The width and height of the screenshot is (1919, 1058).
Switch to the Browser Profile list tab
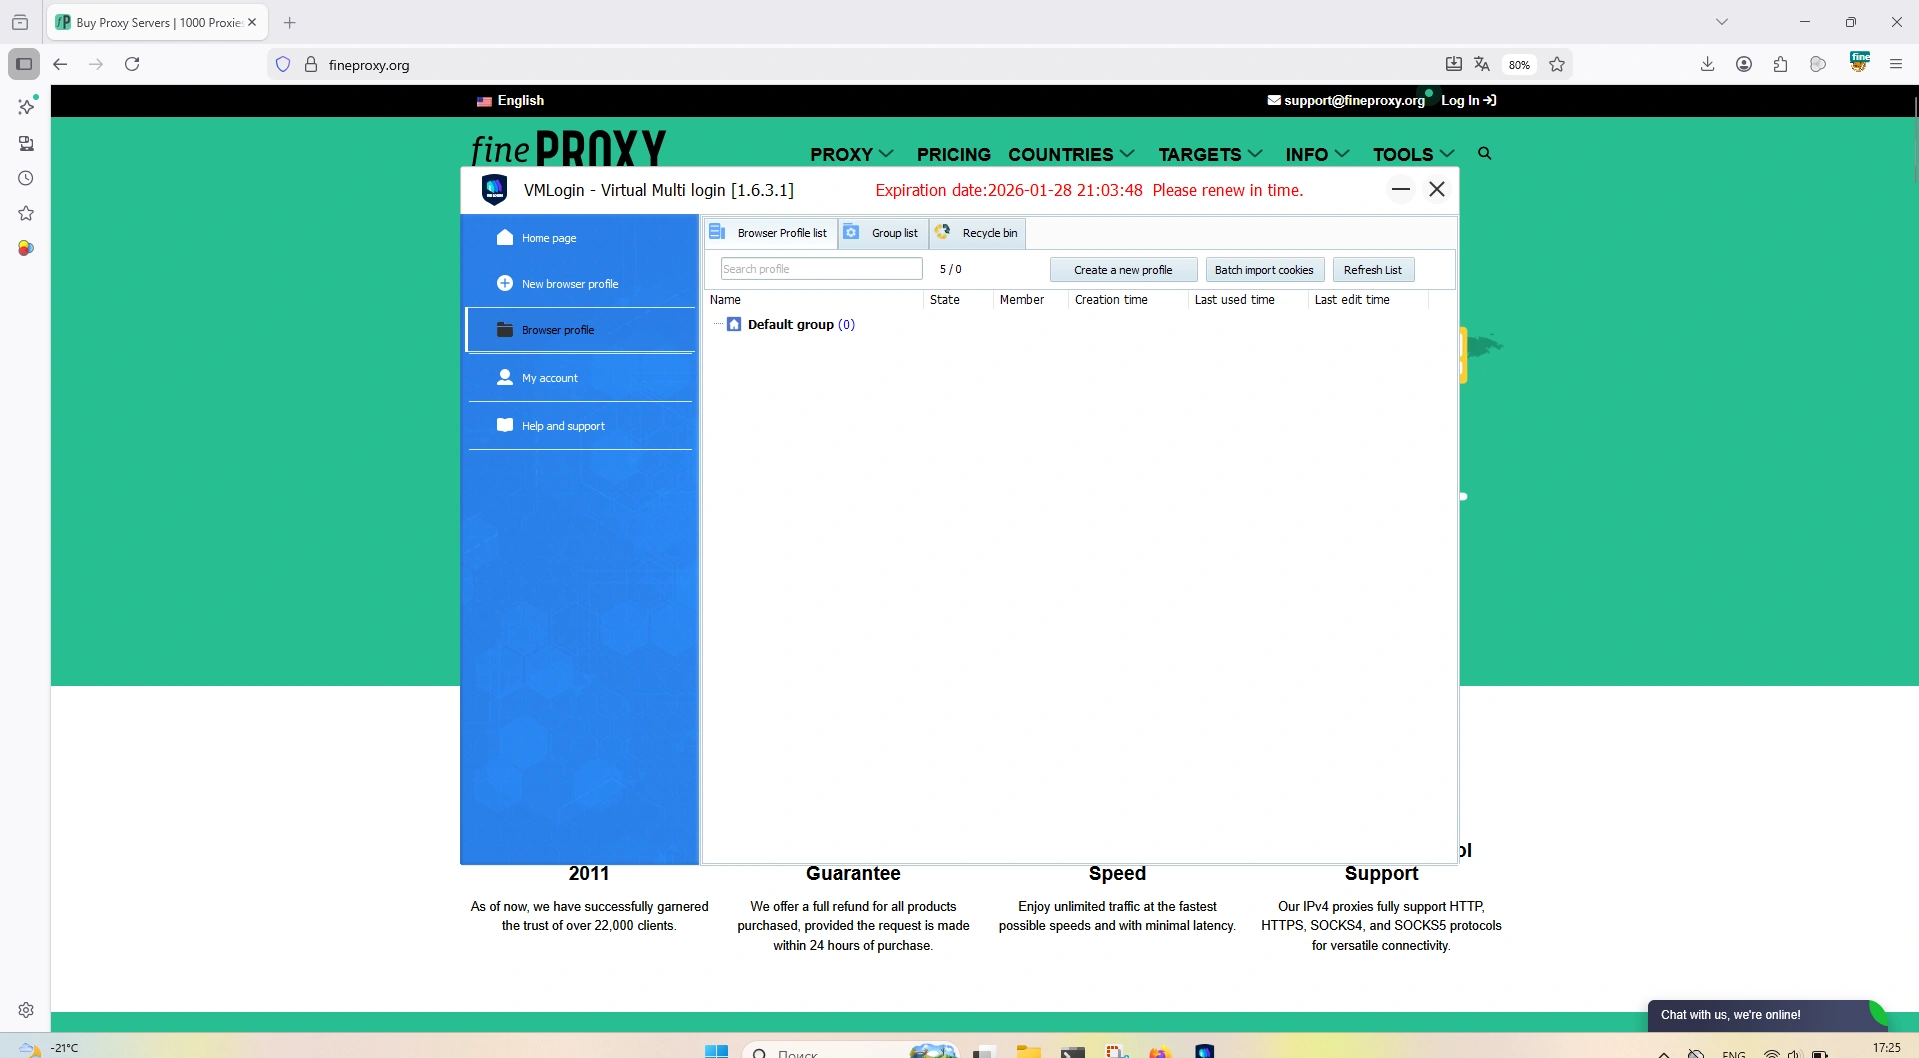click(x=770, y=233)
